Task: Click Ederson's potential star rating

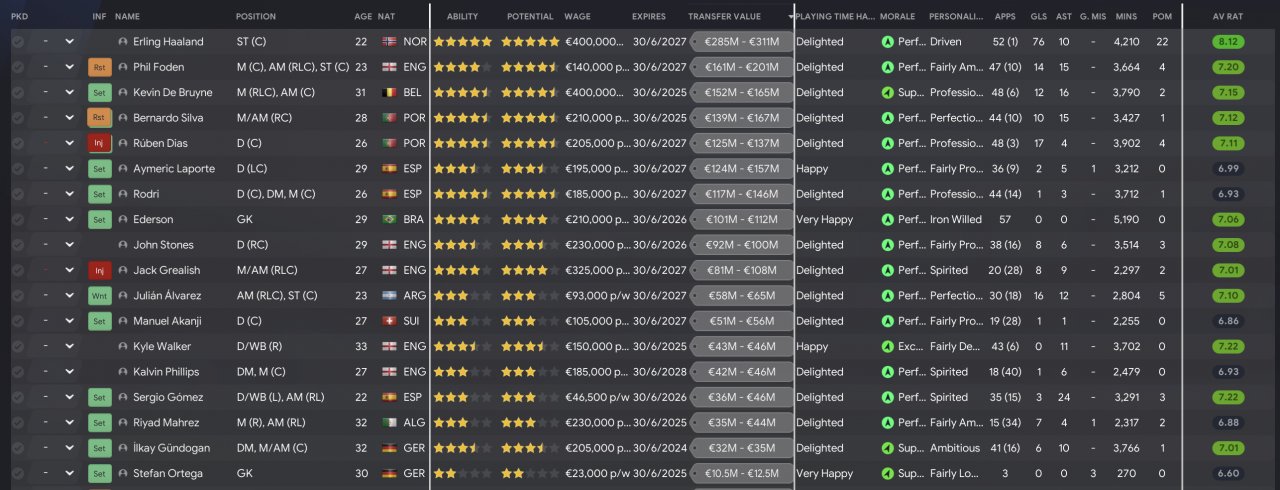Action: [x=530, y=220]
